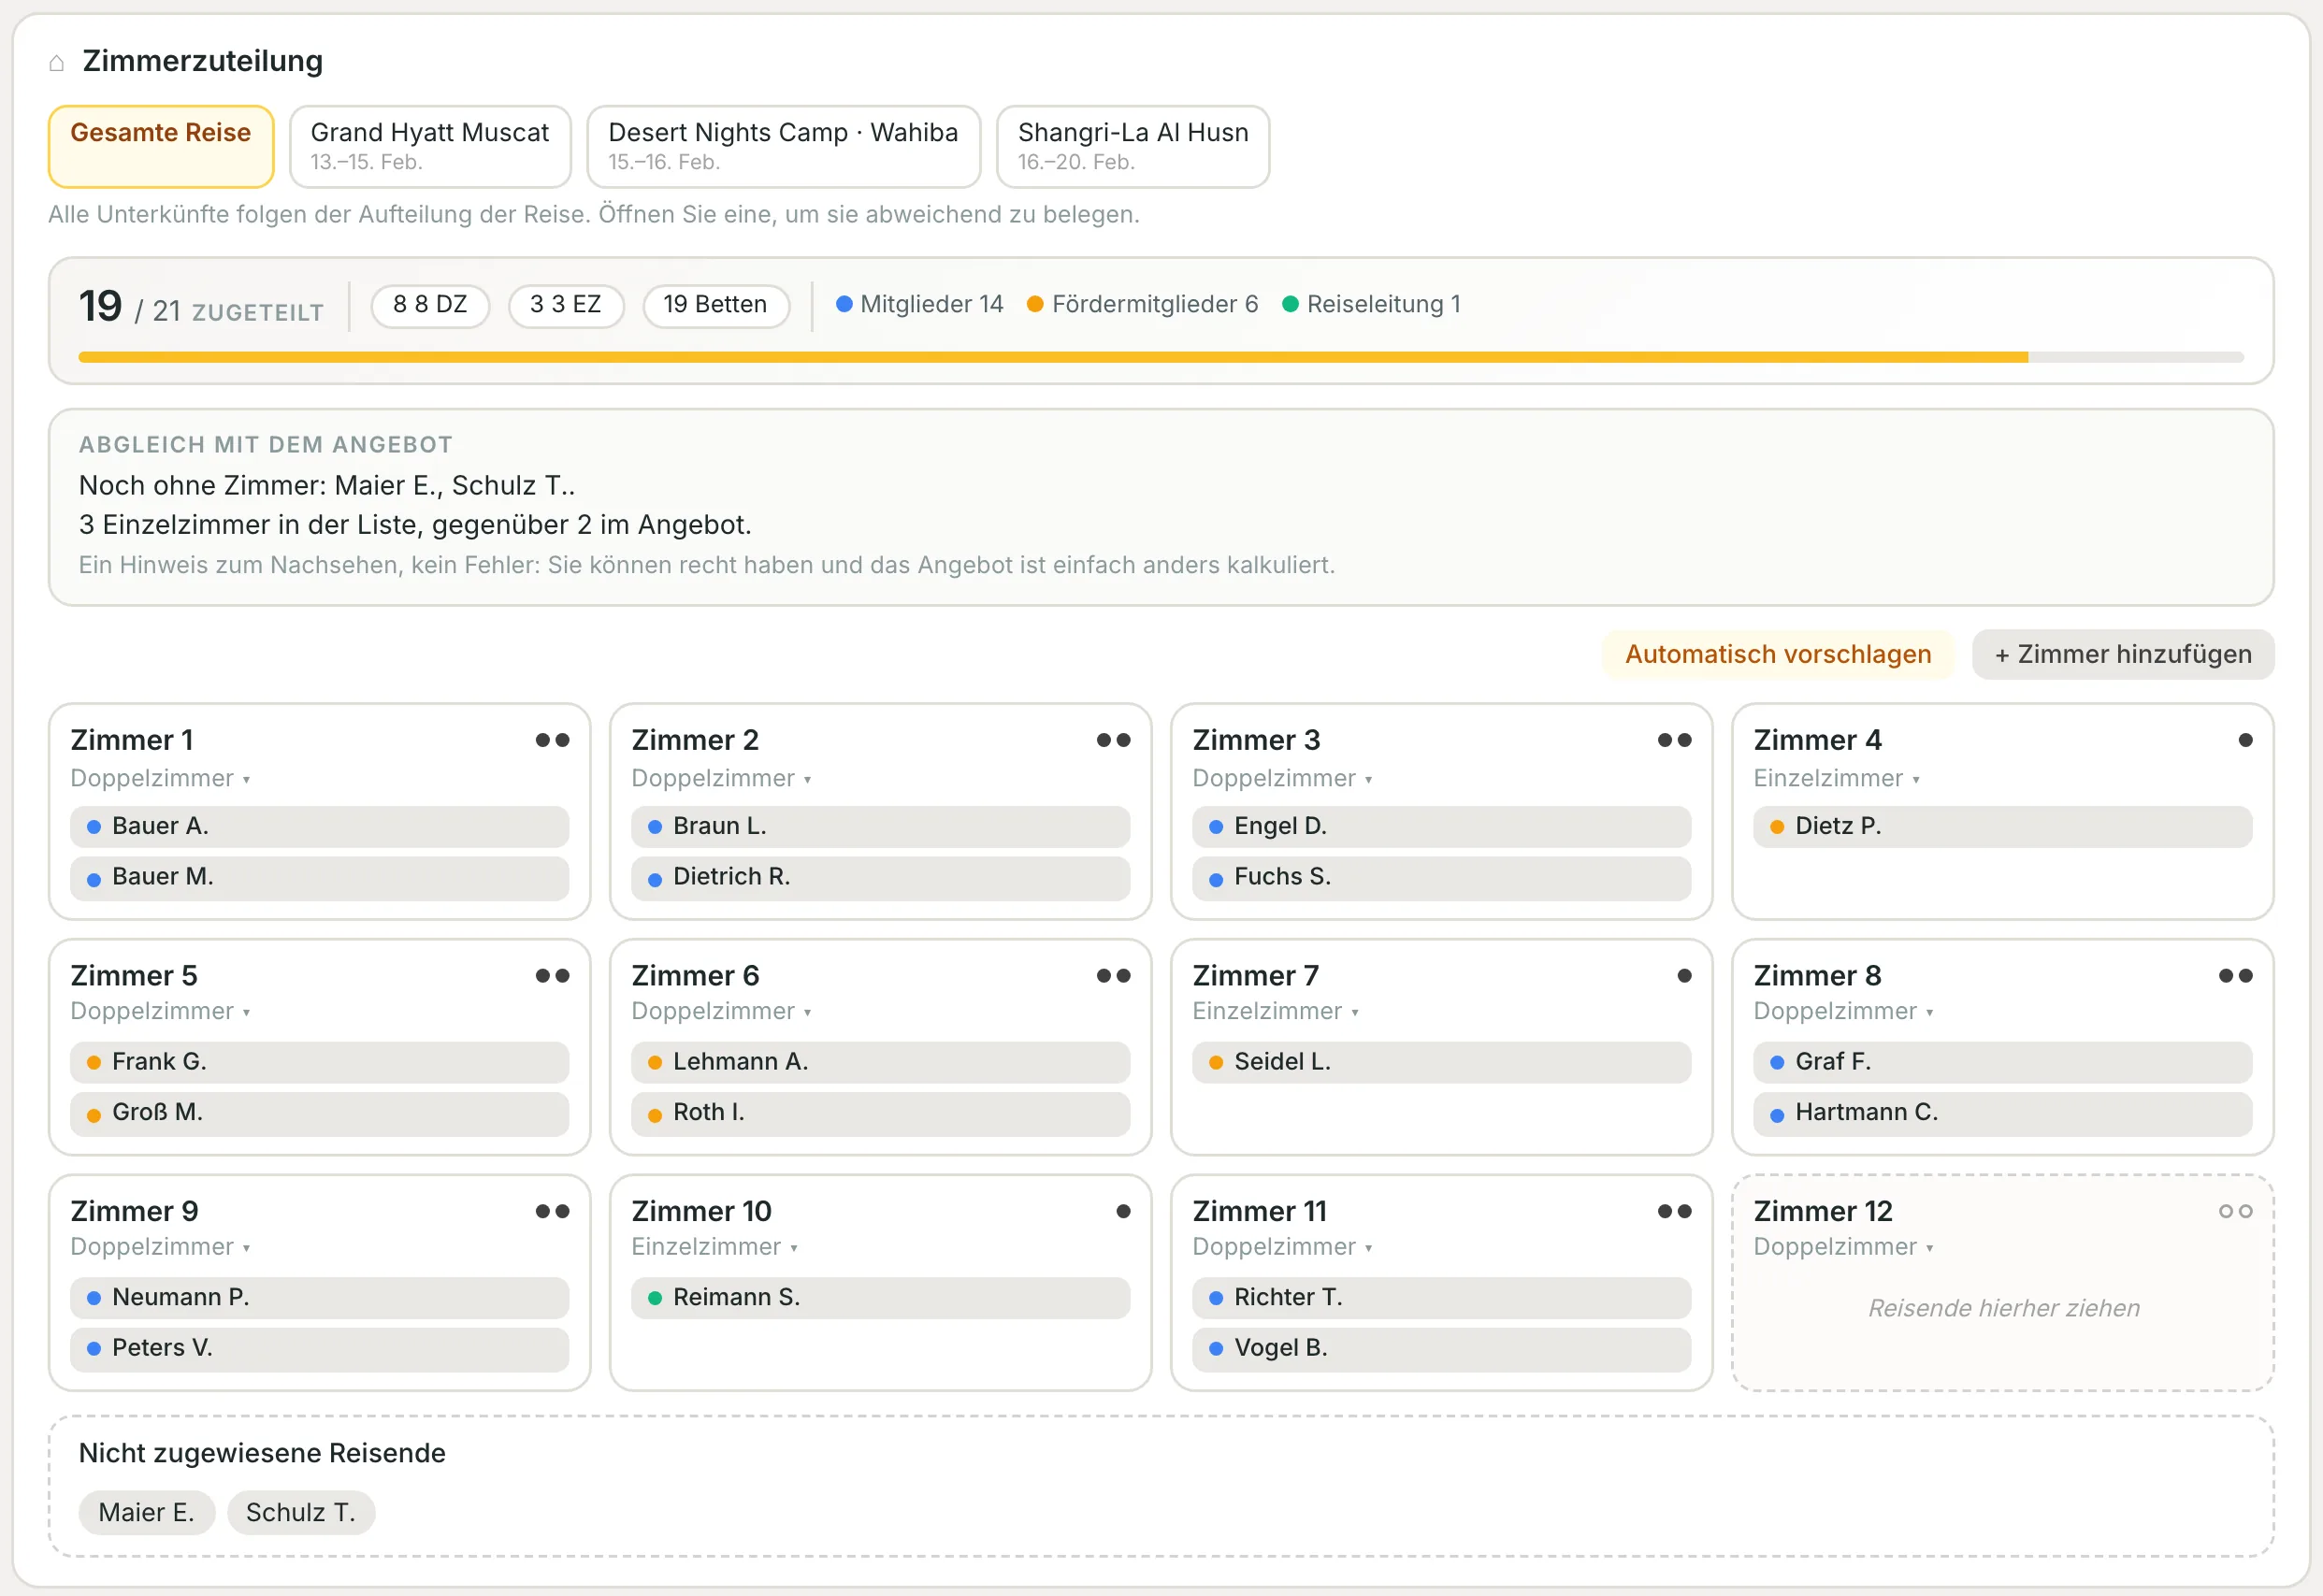This screenshot has width=2323, height=1596.
Task: Click the bed occupancy dots of Zimmer 1
Action: point(552,740)
